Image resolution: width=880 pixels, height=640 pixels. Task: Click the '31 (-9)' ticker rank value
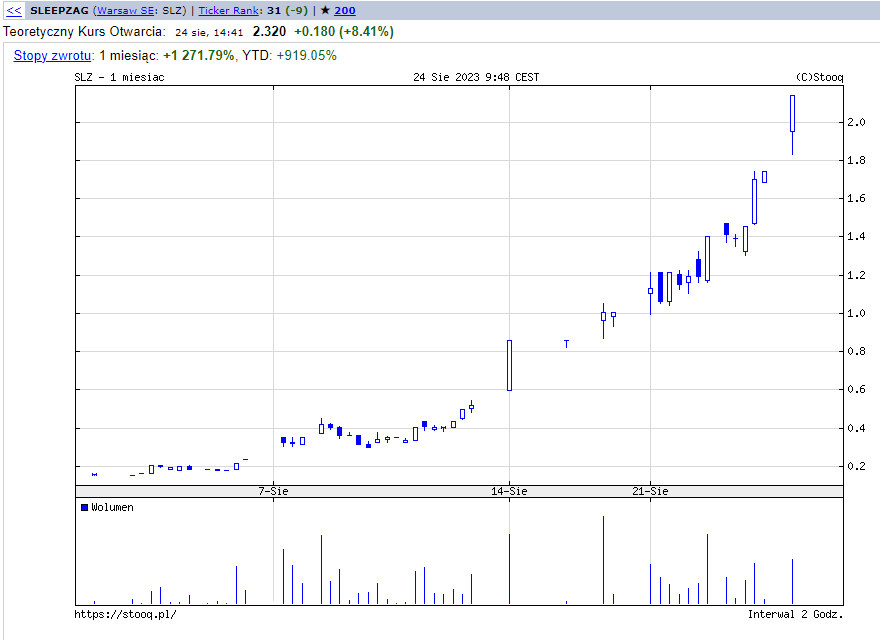(x=287, y=10)
